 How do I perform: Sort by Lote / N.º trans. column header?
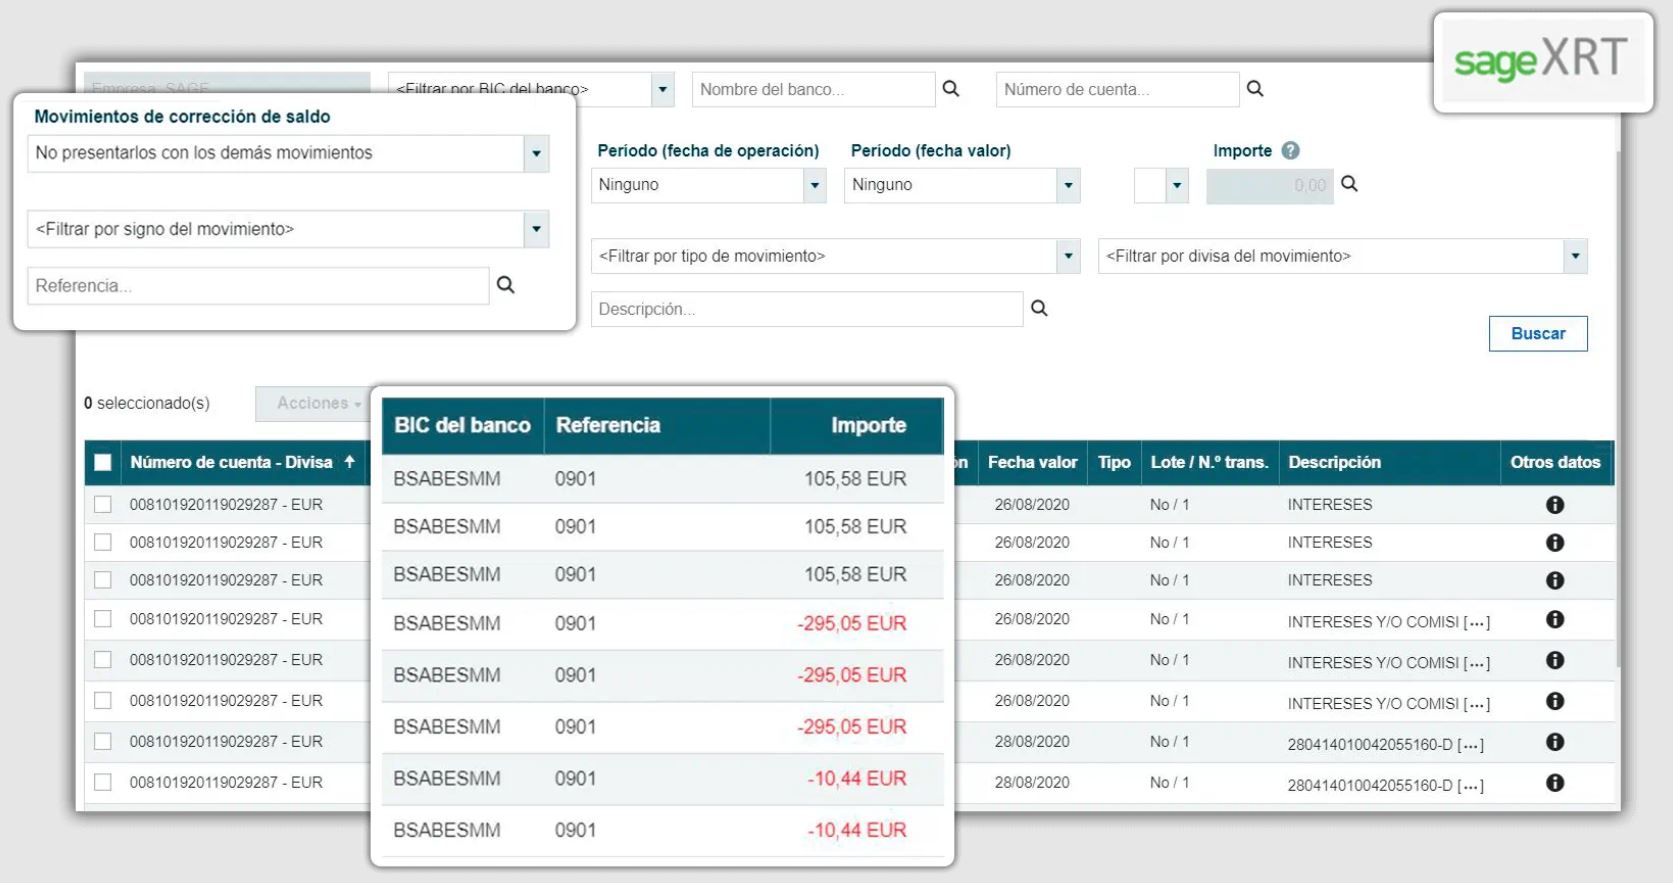point(1209,462)
